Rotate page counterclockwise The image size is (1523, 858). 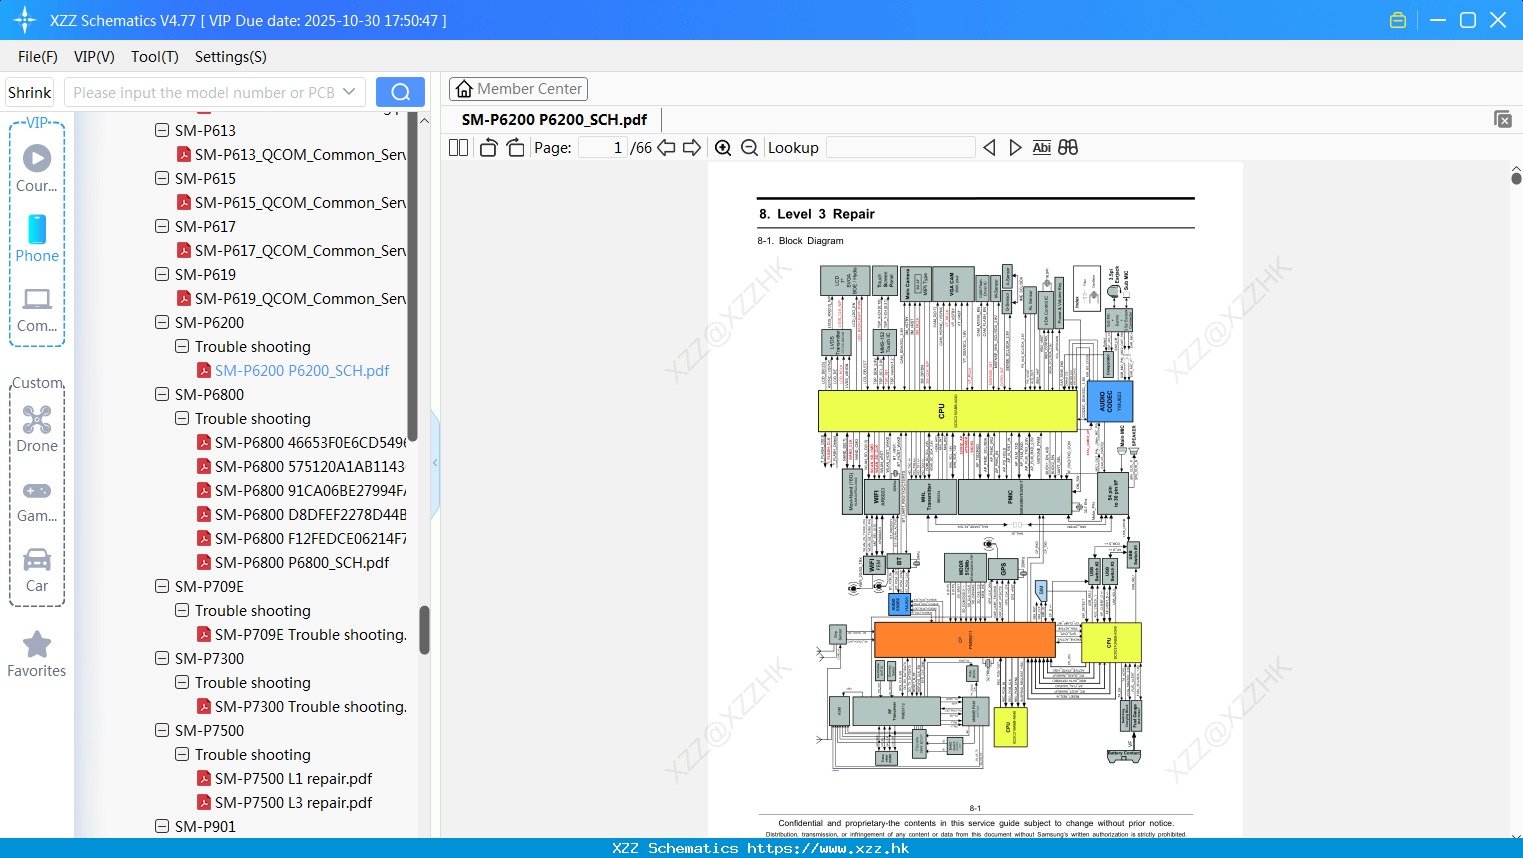click(x=488, y=147)
